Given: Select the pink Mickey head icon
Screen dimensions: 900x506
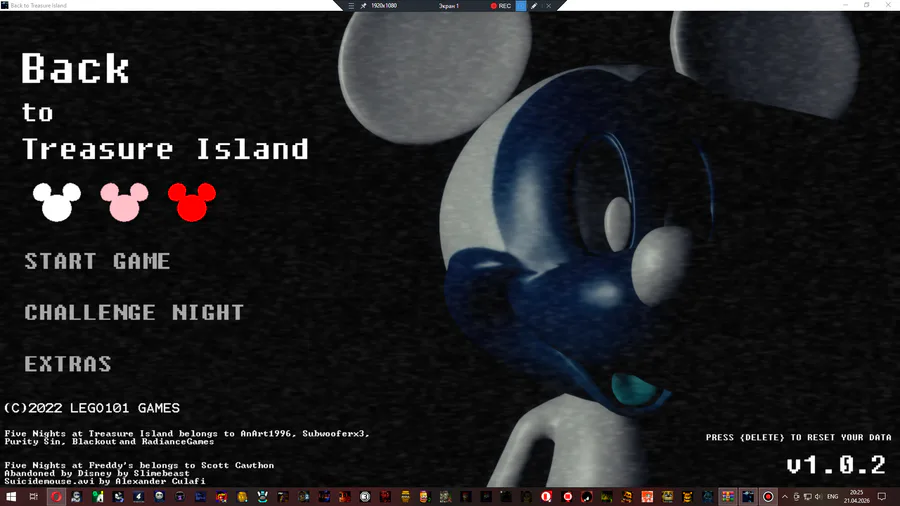Looking at the screenshot, I should [125, 202].
